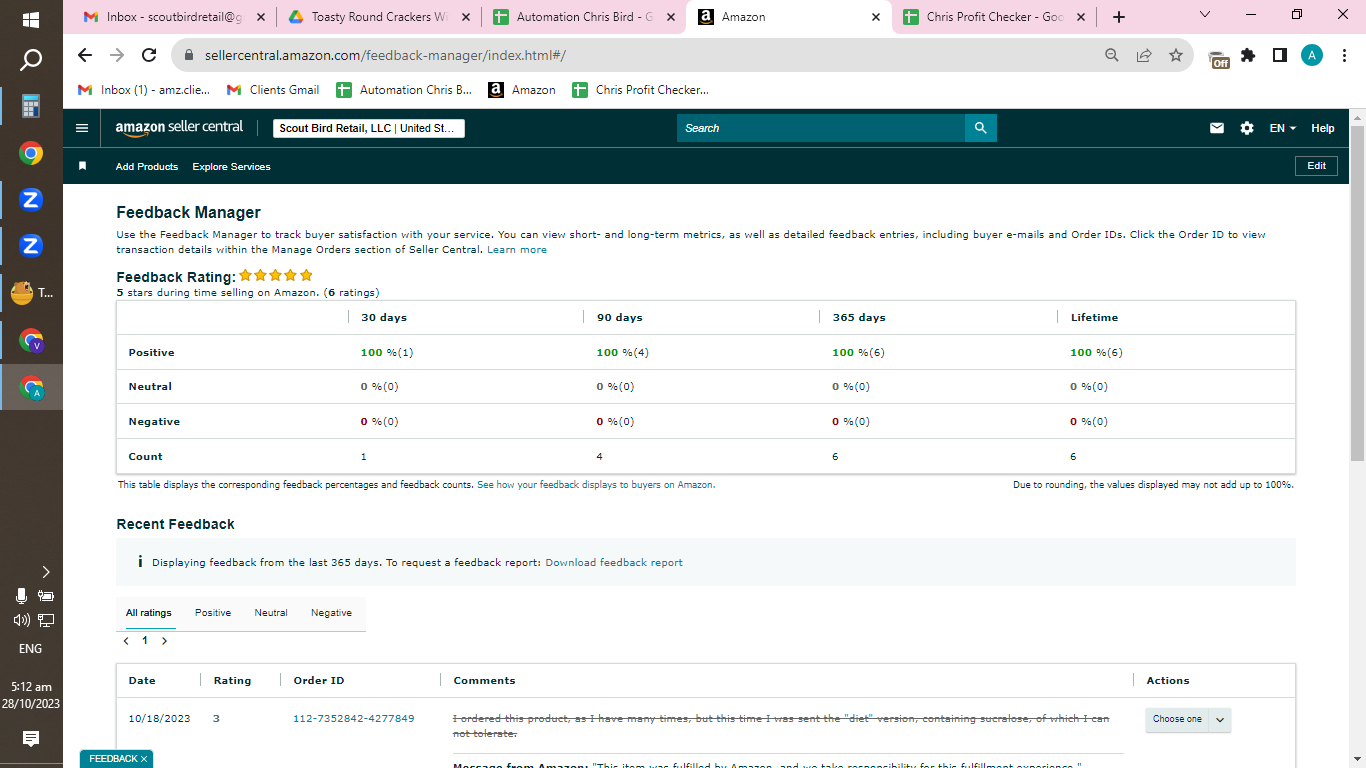The width and height of the screenshot is (1366, 768).
Task: Open the Clients Gmail bookmark
Action: 273,90
